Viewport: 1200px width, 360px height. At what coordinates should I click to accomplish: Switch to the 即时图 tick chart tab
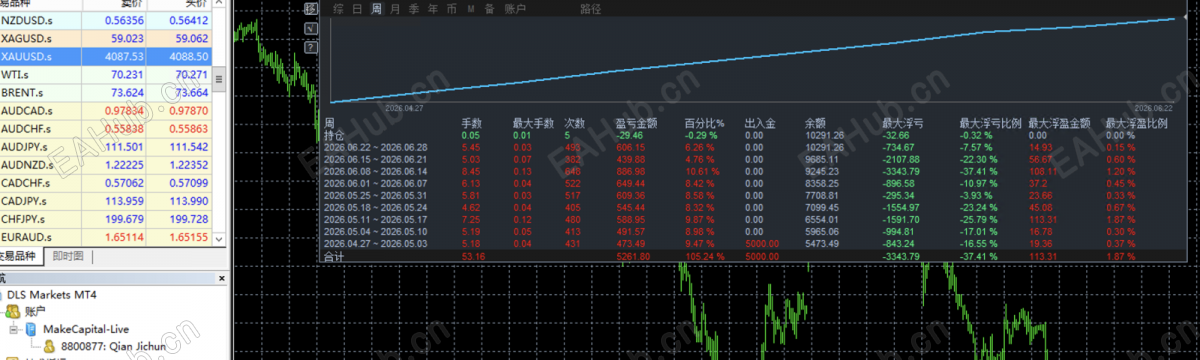point(68,256)
